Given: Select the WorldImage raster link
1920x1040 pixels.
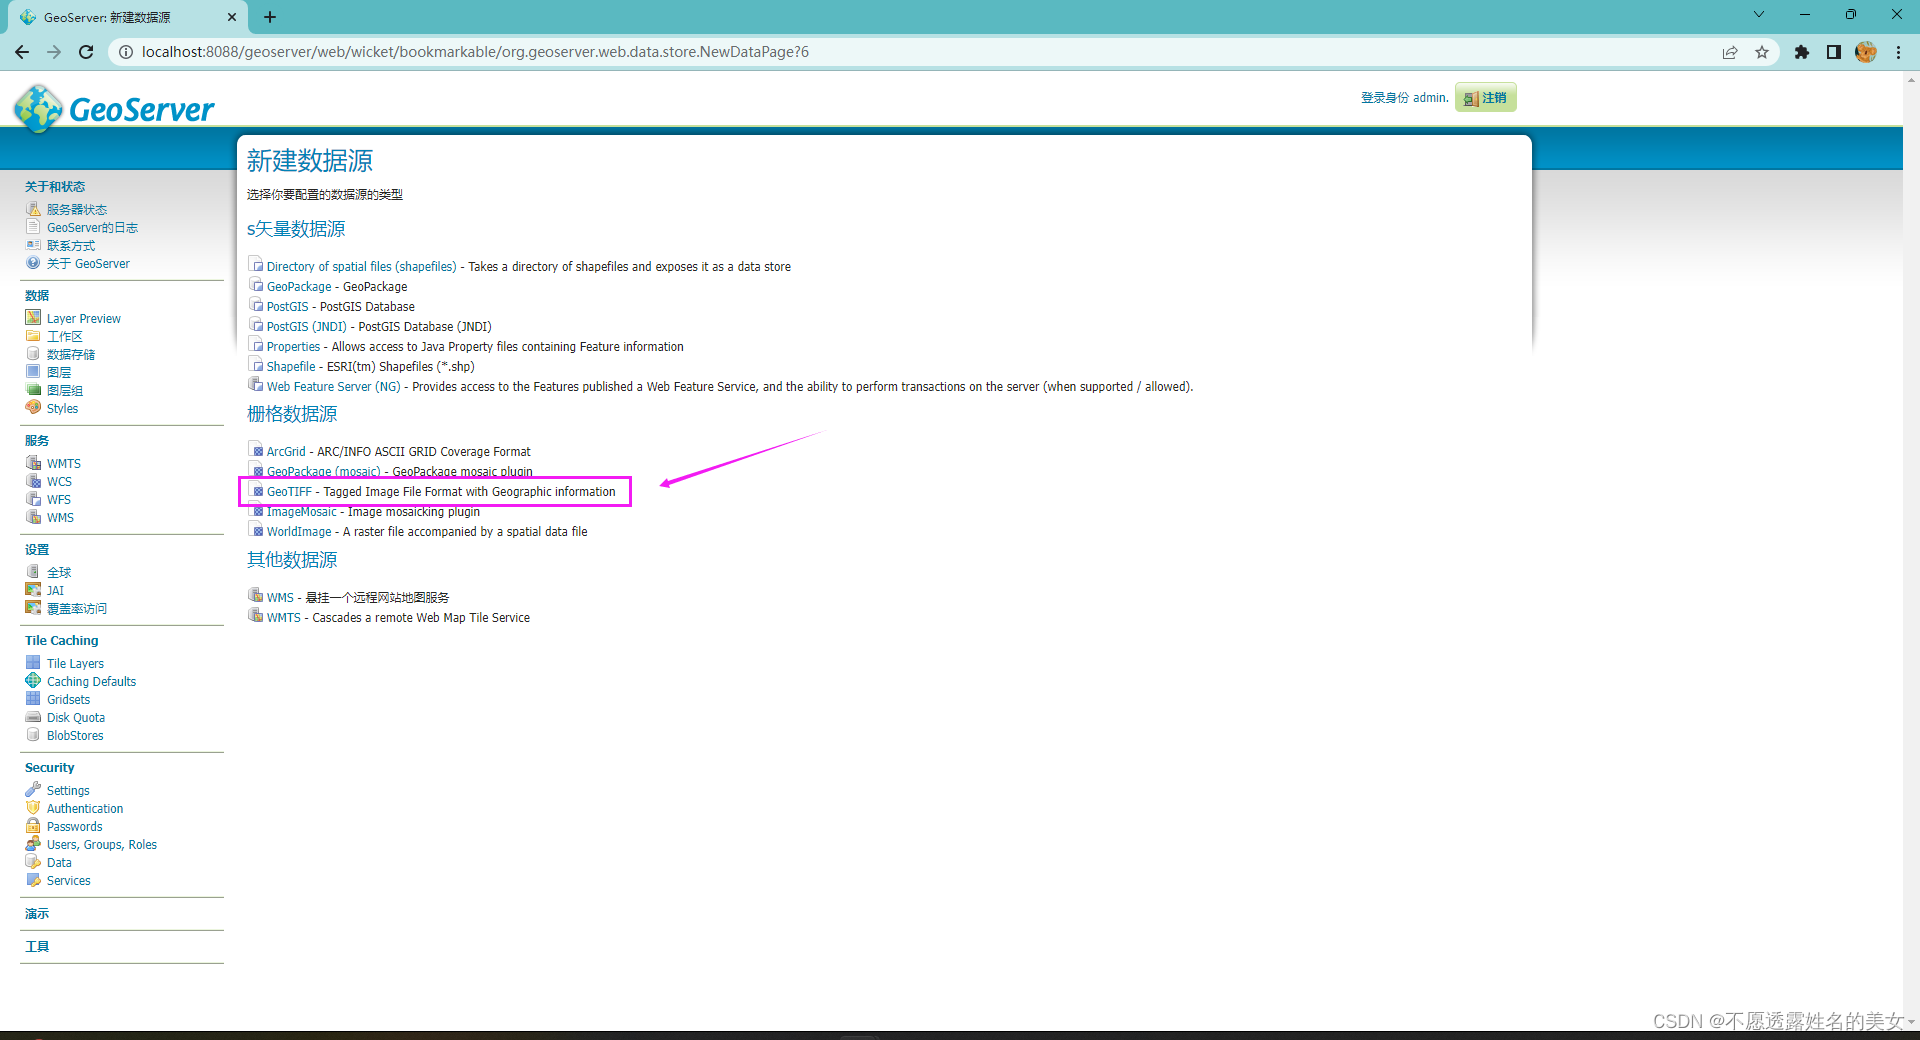Looking at the screenshot, I should pos(299,532).
